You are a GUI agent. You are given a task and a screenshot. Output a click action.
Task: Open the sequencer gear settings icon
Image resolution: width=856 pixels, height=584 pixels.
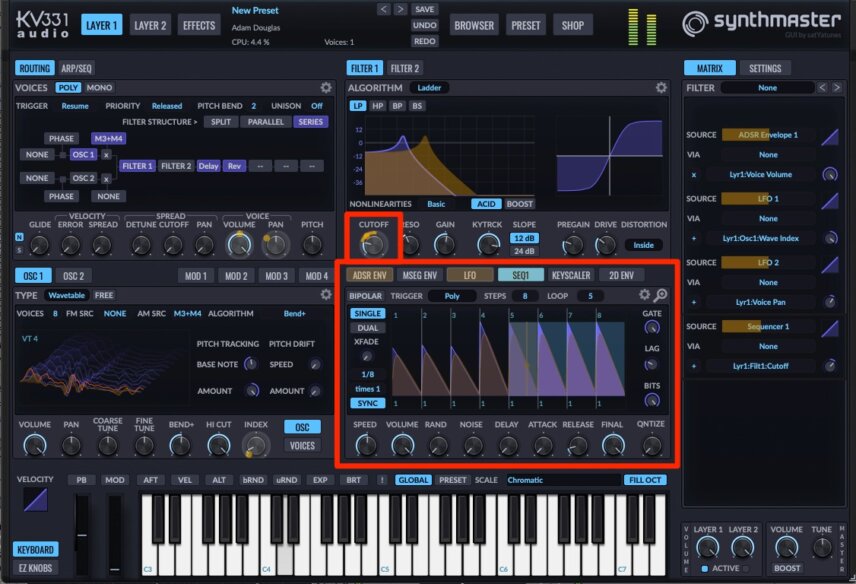645,295
